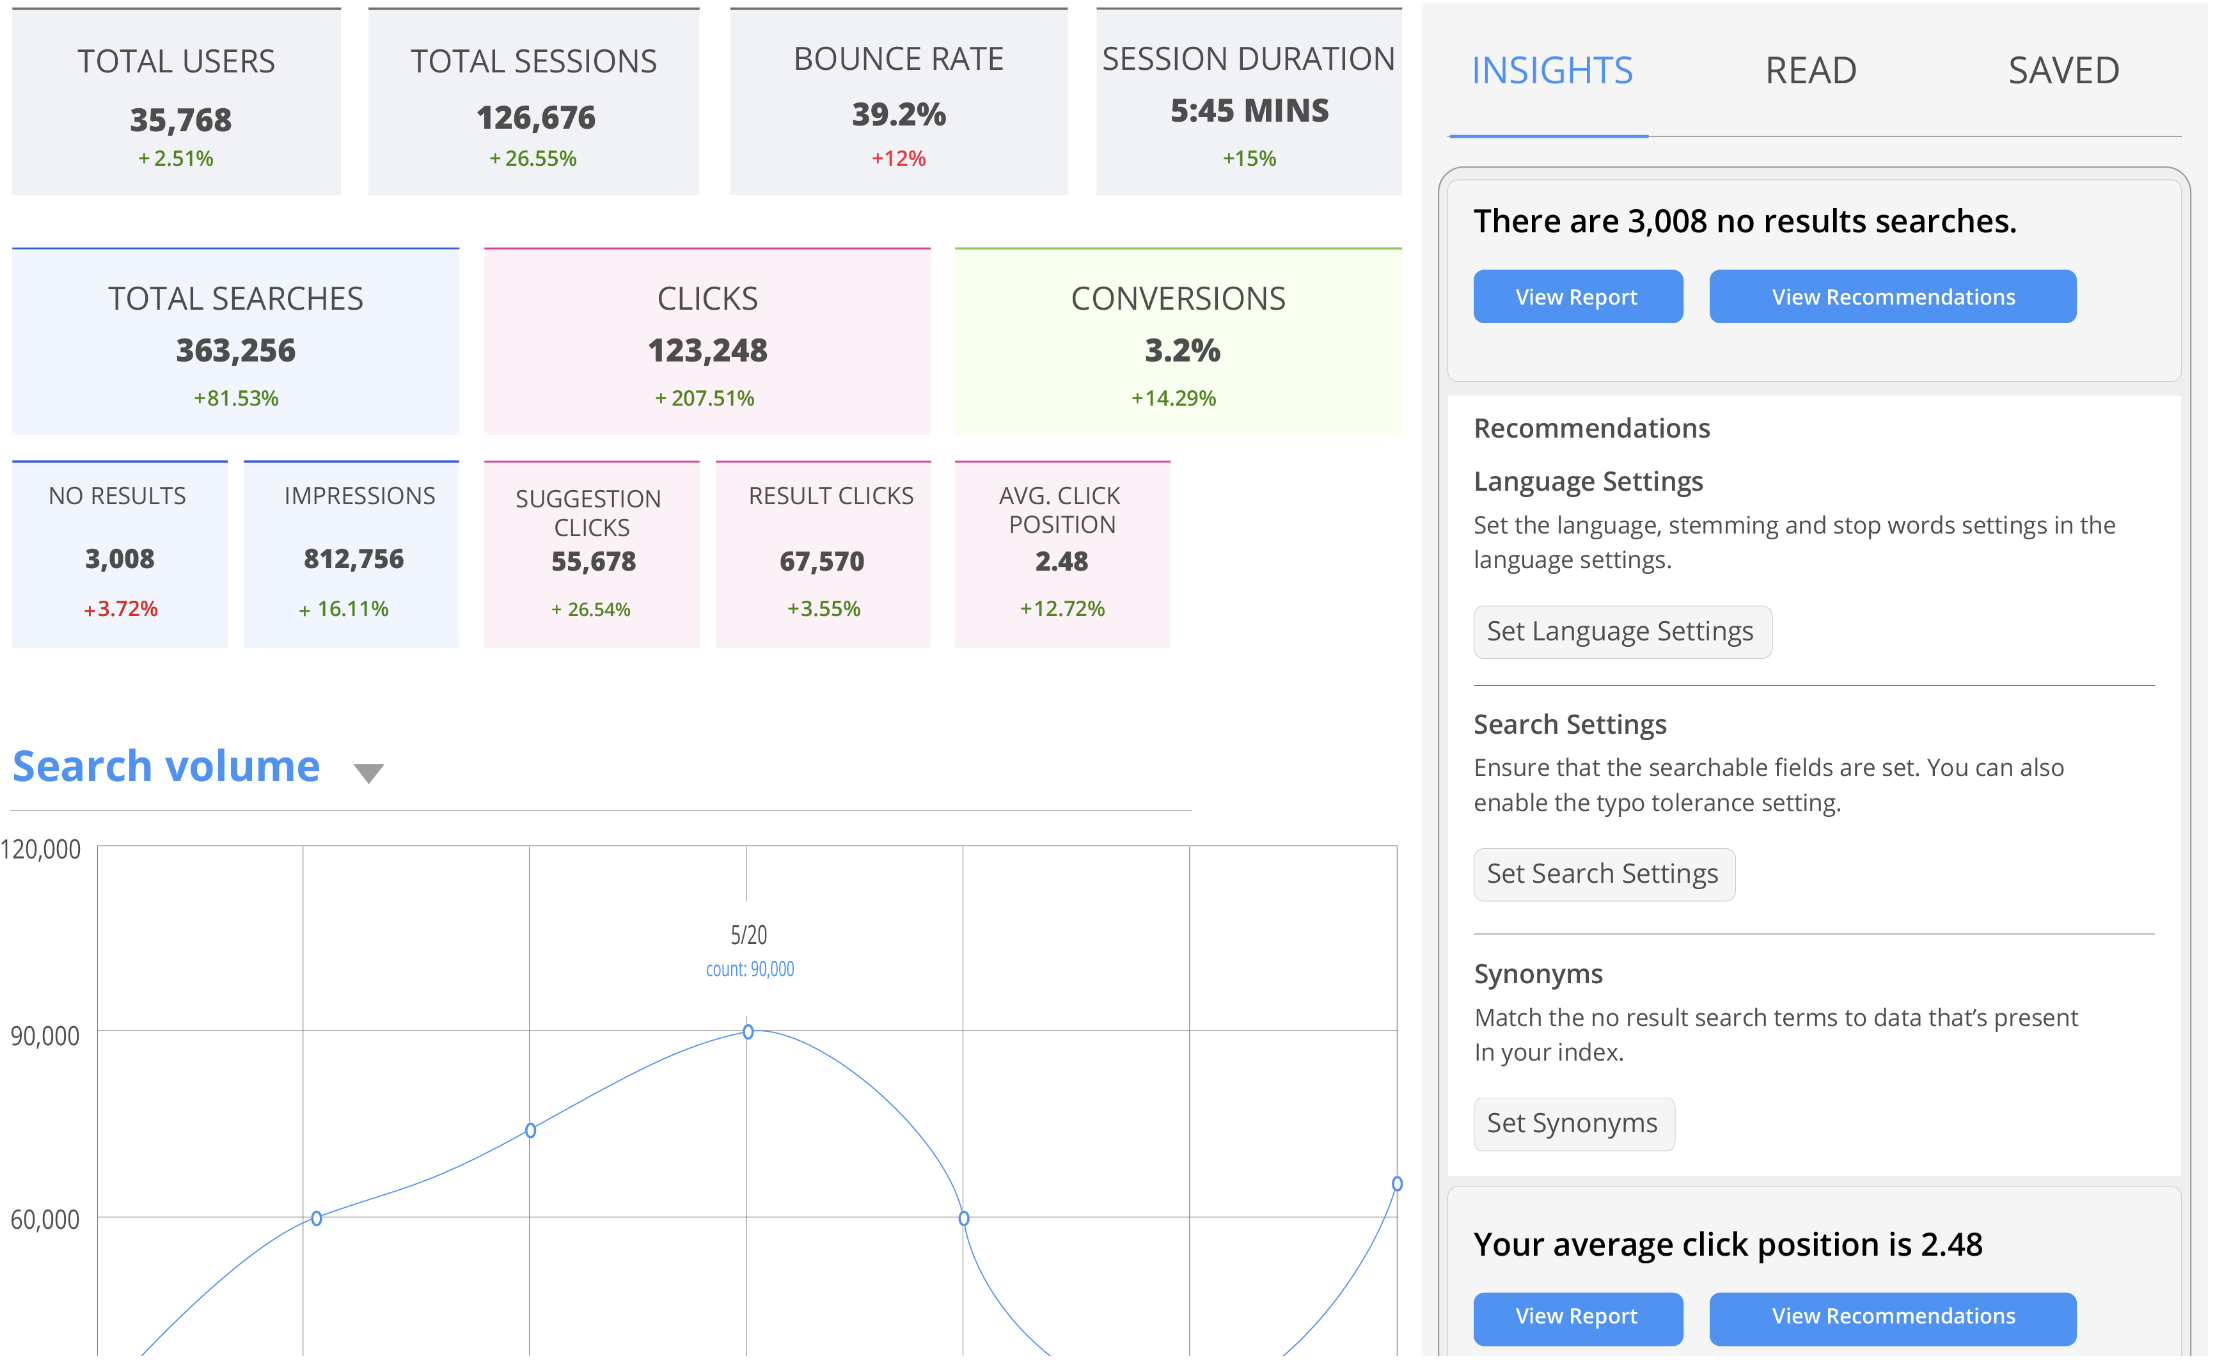The image size is (2220, 1368).
Task: Select the NO RESULTS metric card
Action: click(120, 554)
